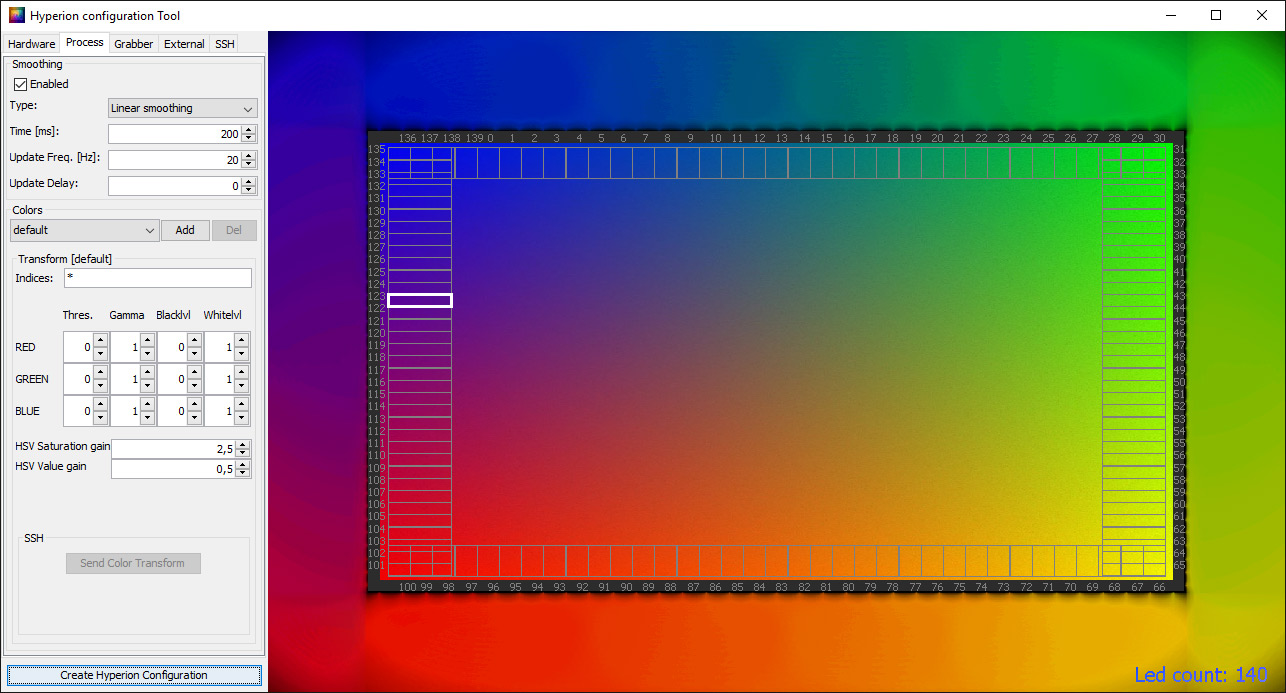1286x693 pixels.
Task: Increase GREEN Thres. with up arrow
Action: [99, 373]
